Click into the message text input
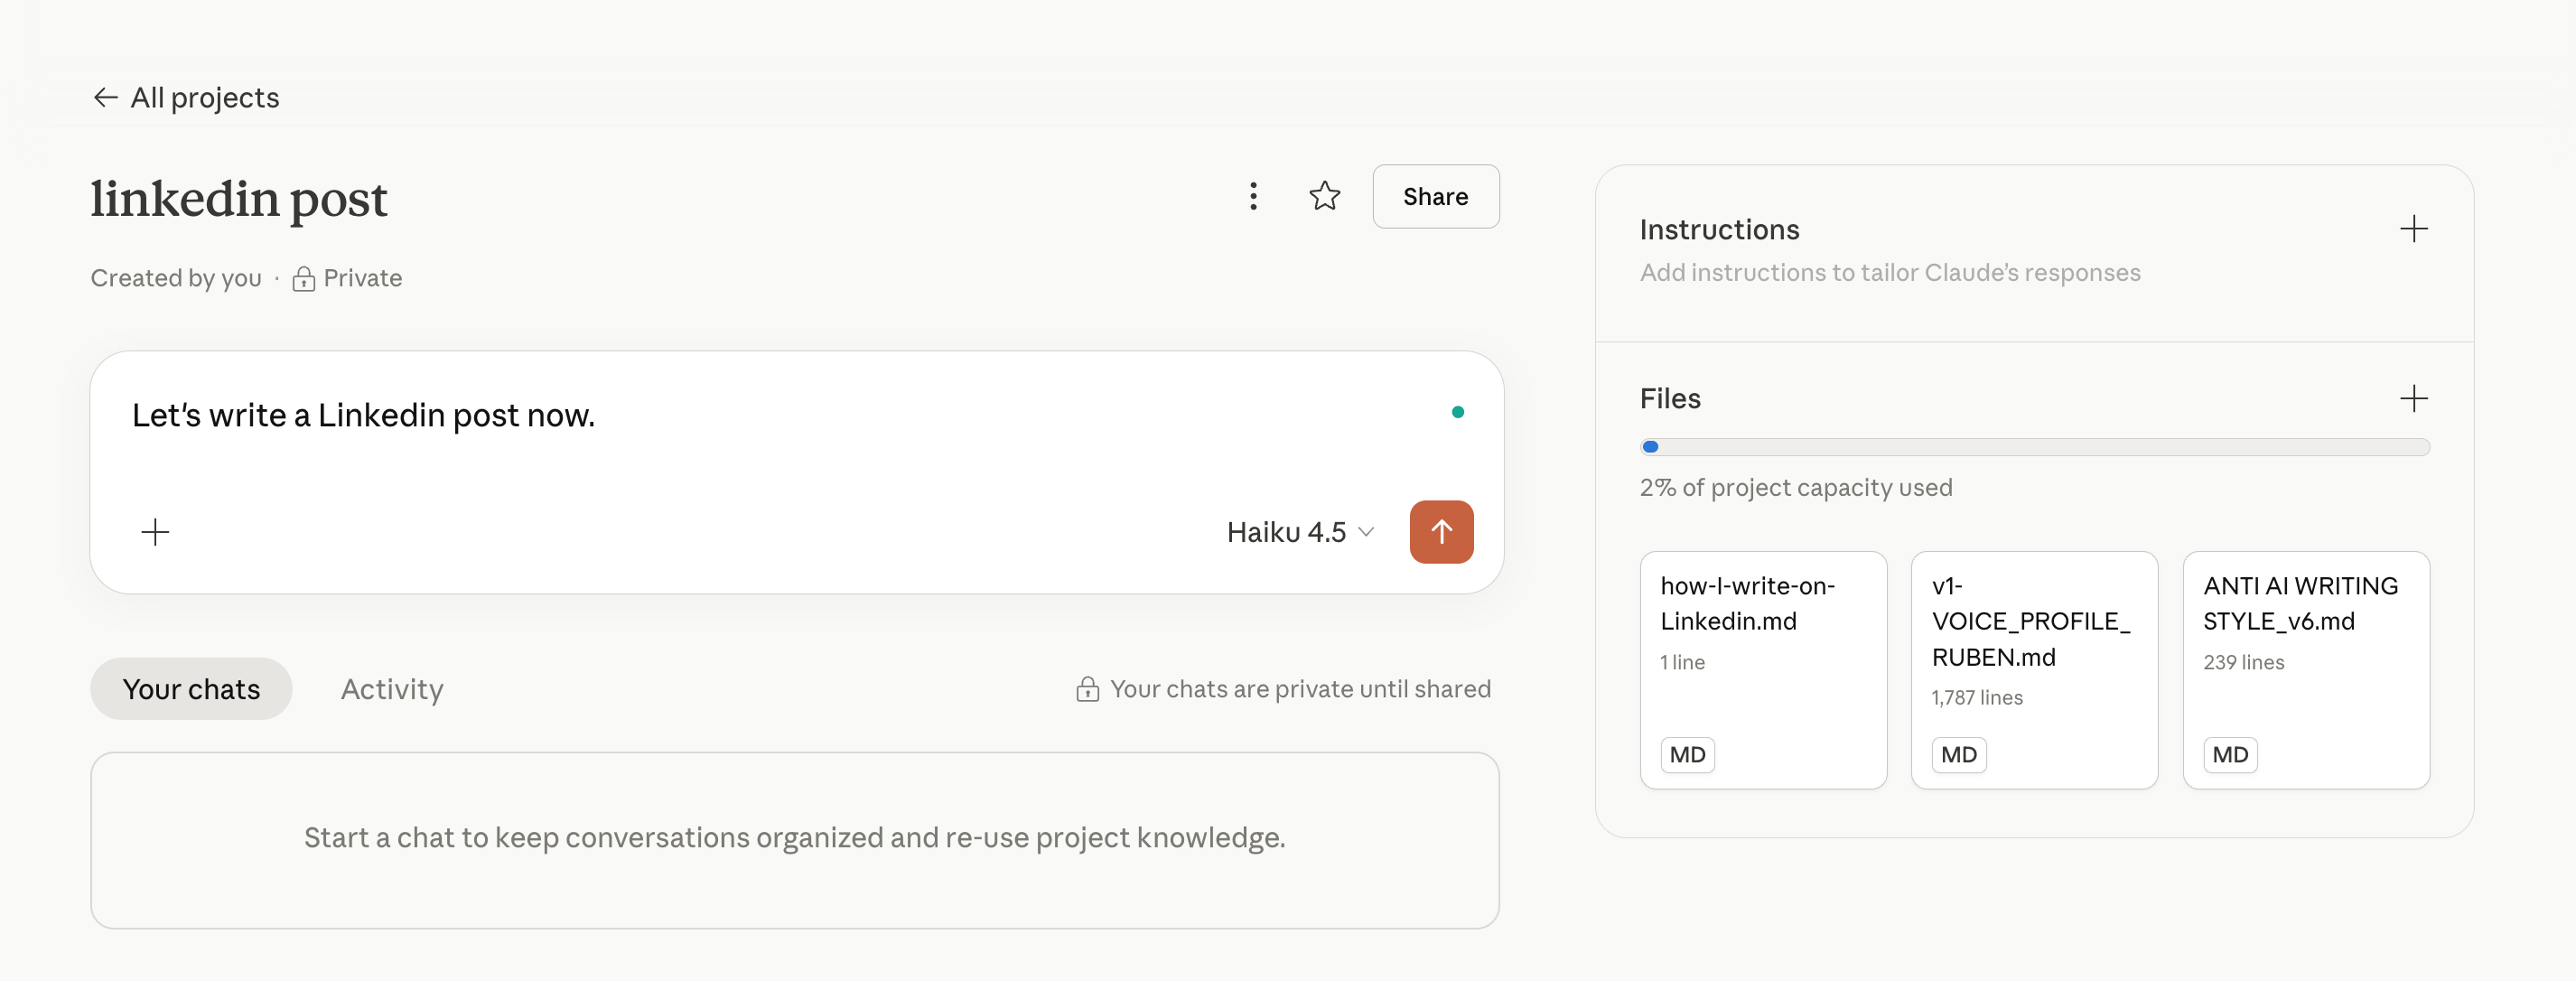 [x=700, y=416]
